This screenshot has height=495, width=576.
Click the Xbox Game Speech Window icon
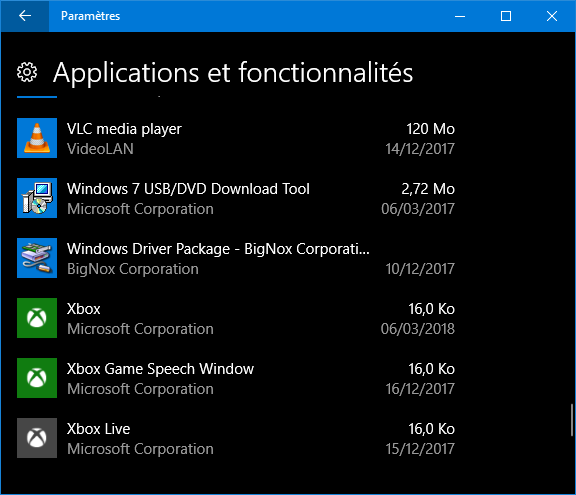(37, 378)
